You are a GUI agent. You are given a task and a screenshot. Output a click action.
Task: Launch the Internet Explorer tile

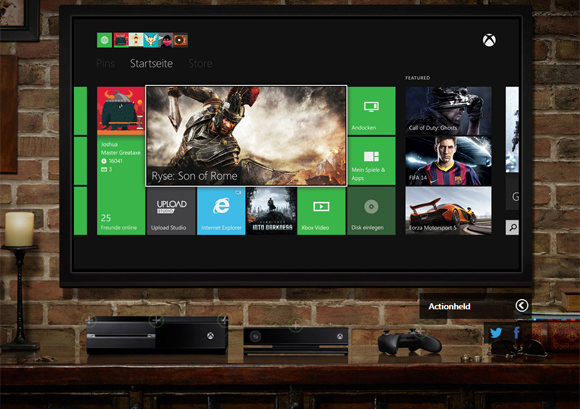(221, 211)
